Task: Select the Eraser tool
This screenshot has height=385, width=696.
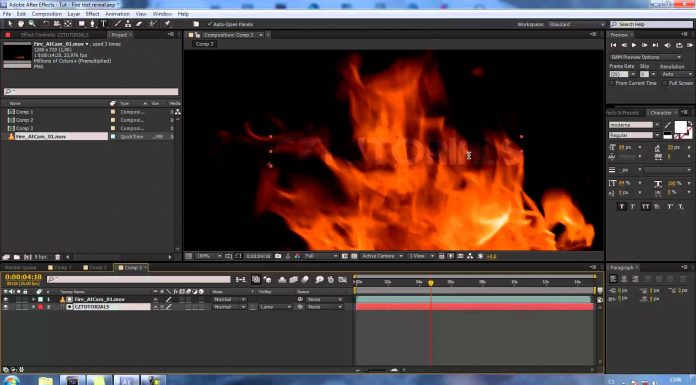Action: (139, 24)
